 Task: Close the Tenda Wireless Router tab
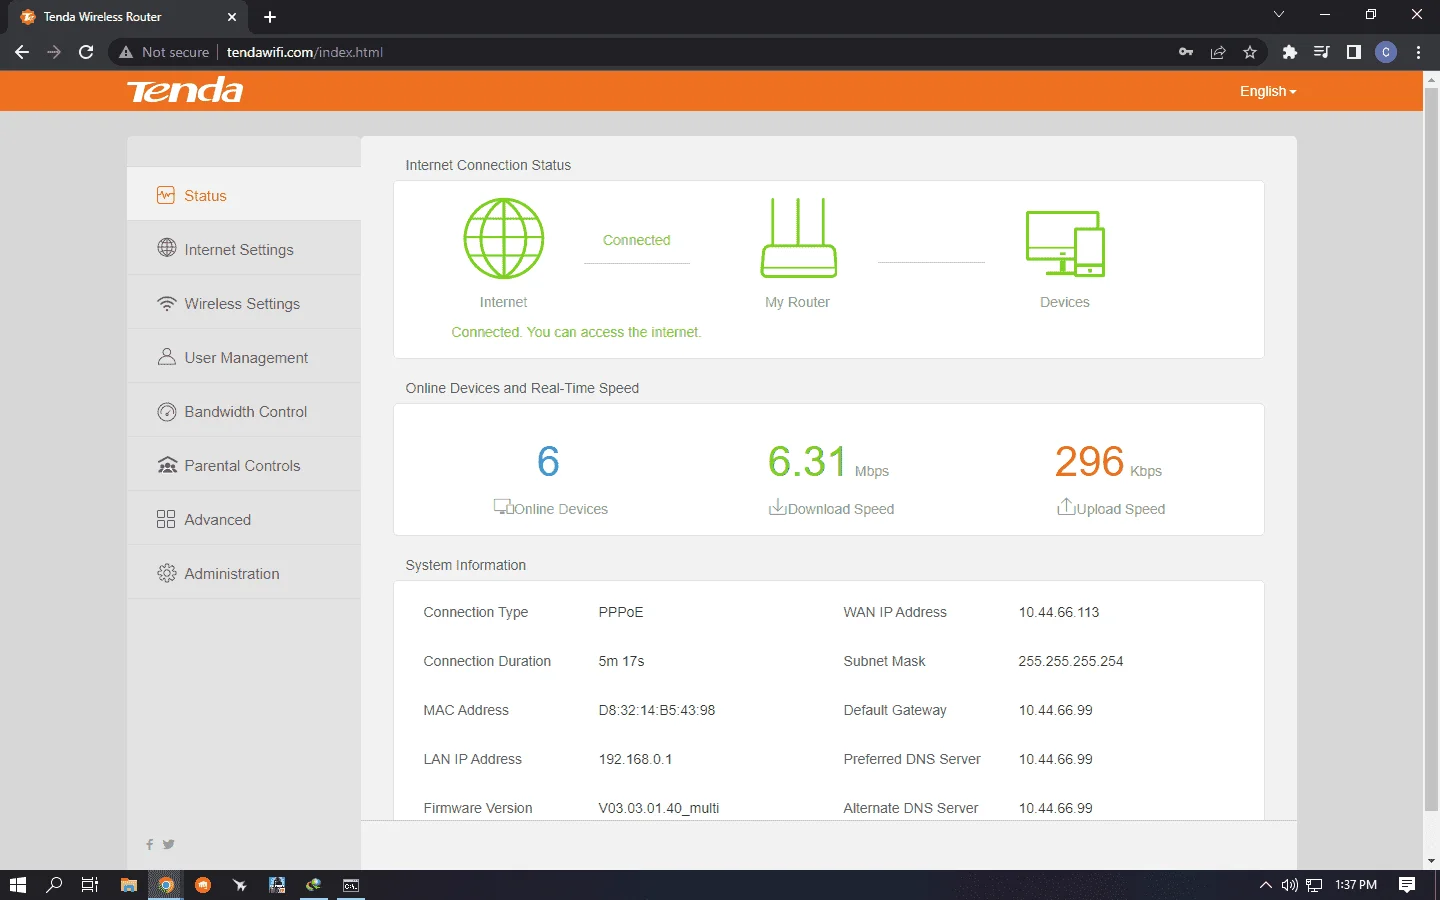click(232, 17)
